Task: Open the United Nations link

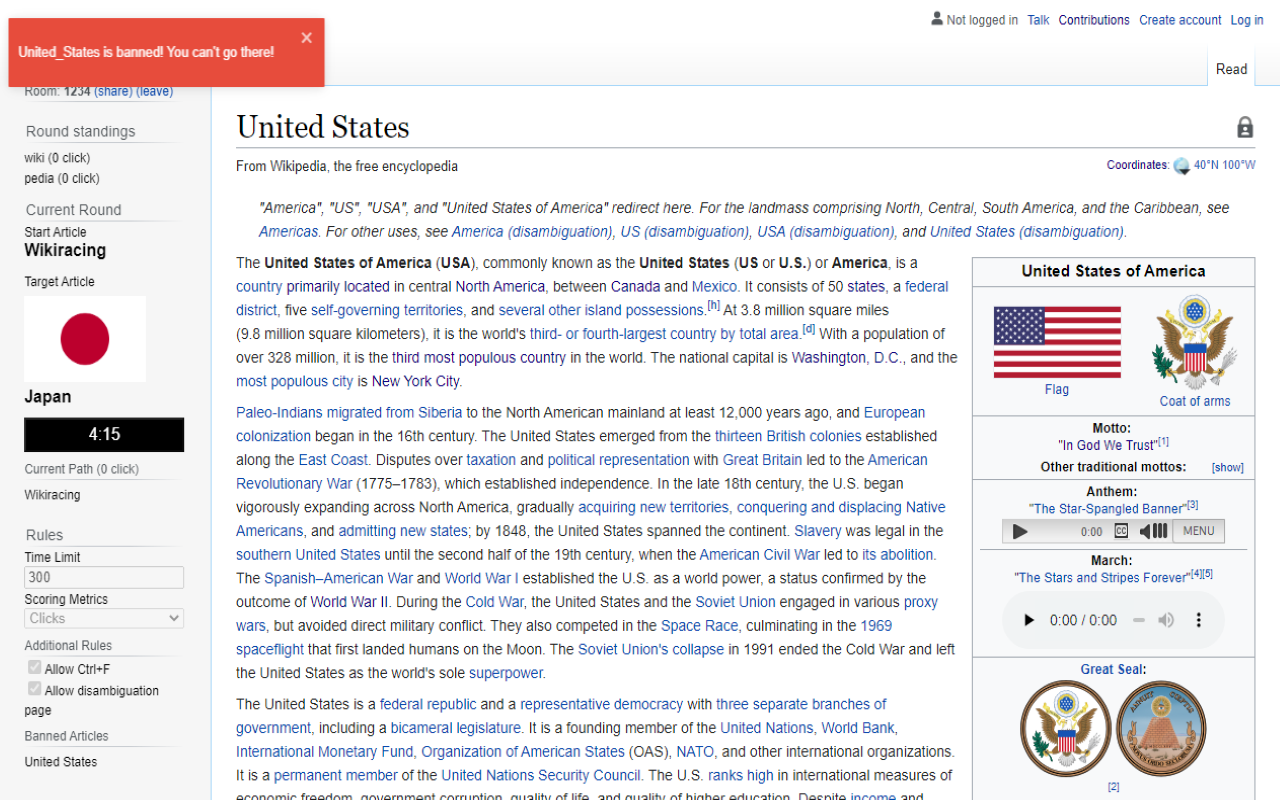Action: (767, 728)
